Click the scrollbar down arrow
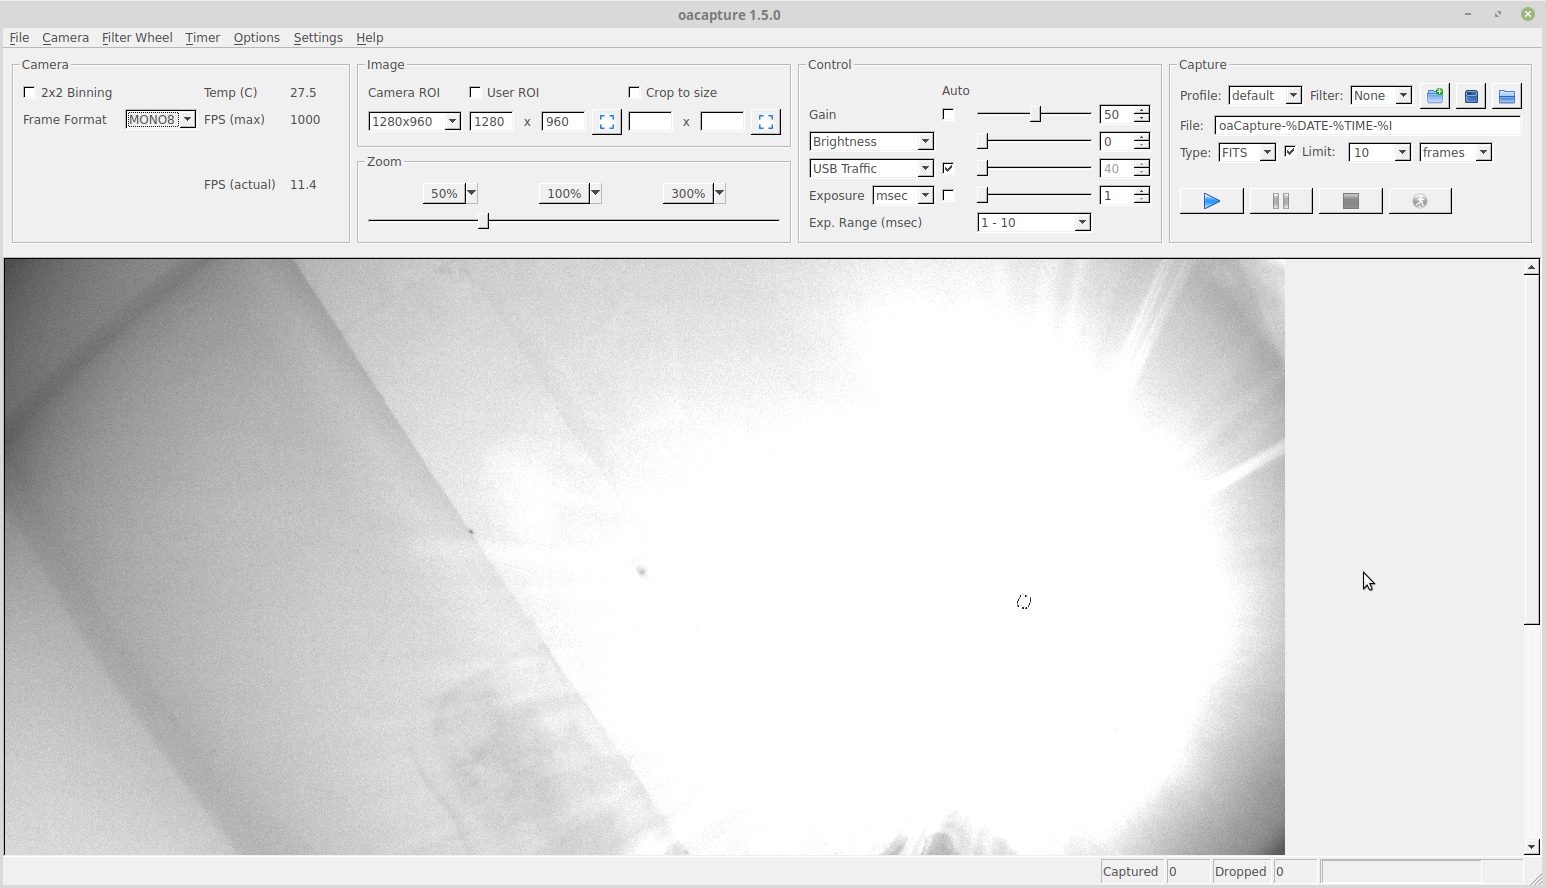This screenshot has height=888, width=1545. pyautogui.click(x=1532, y=847)
